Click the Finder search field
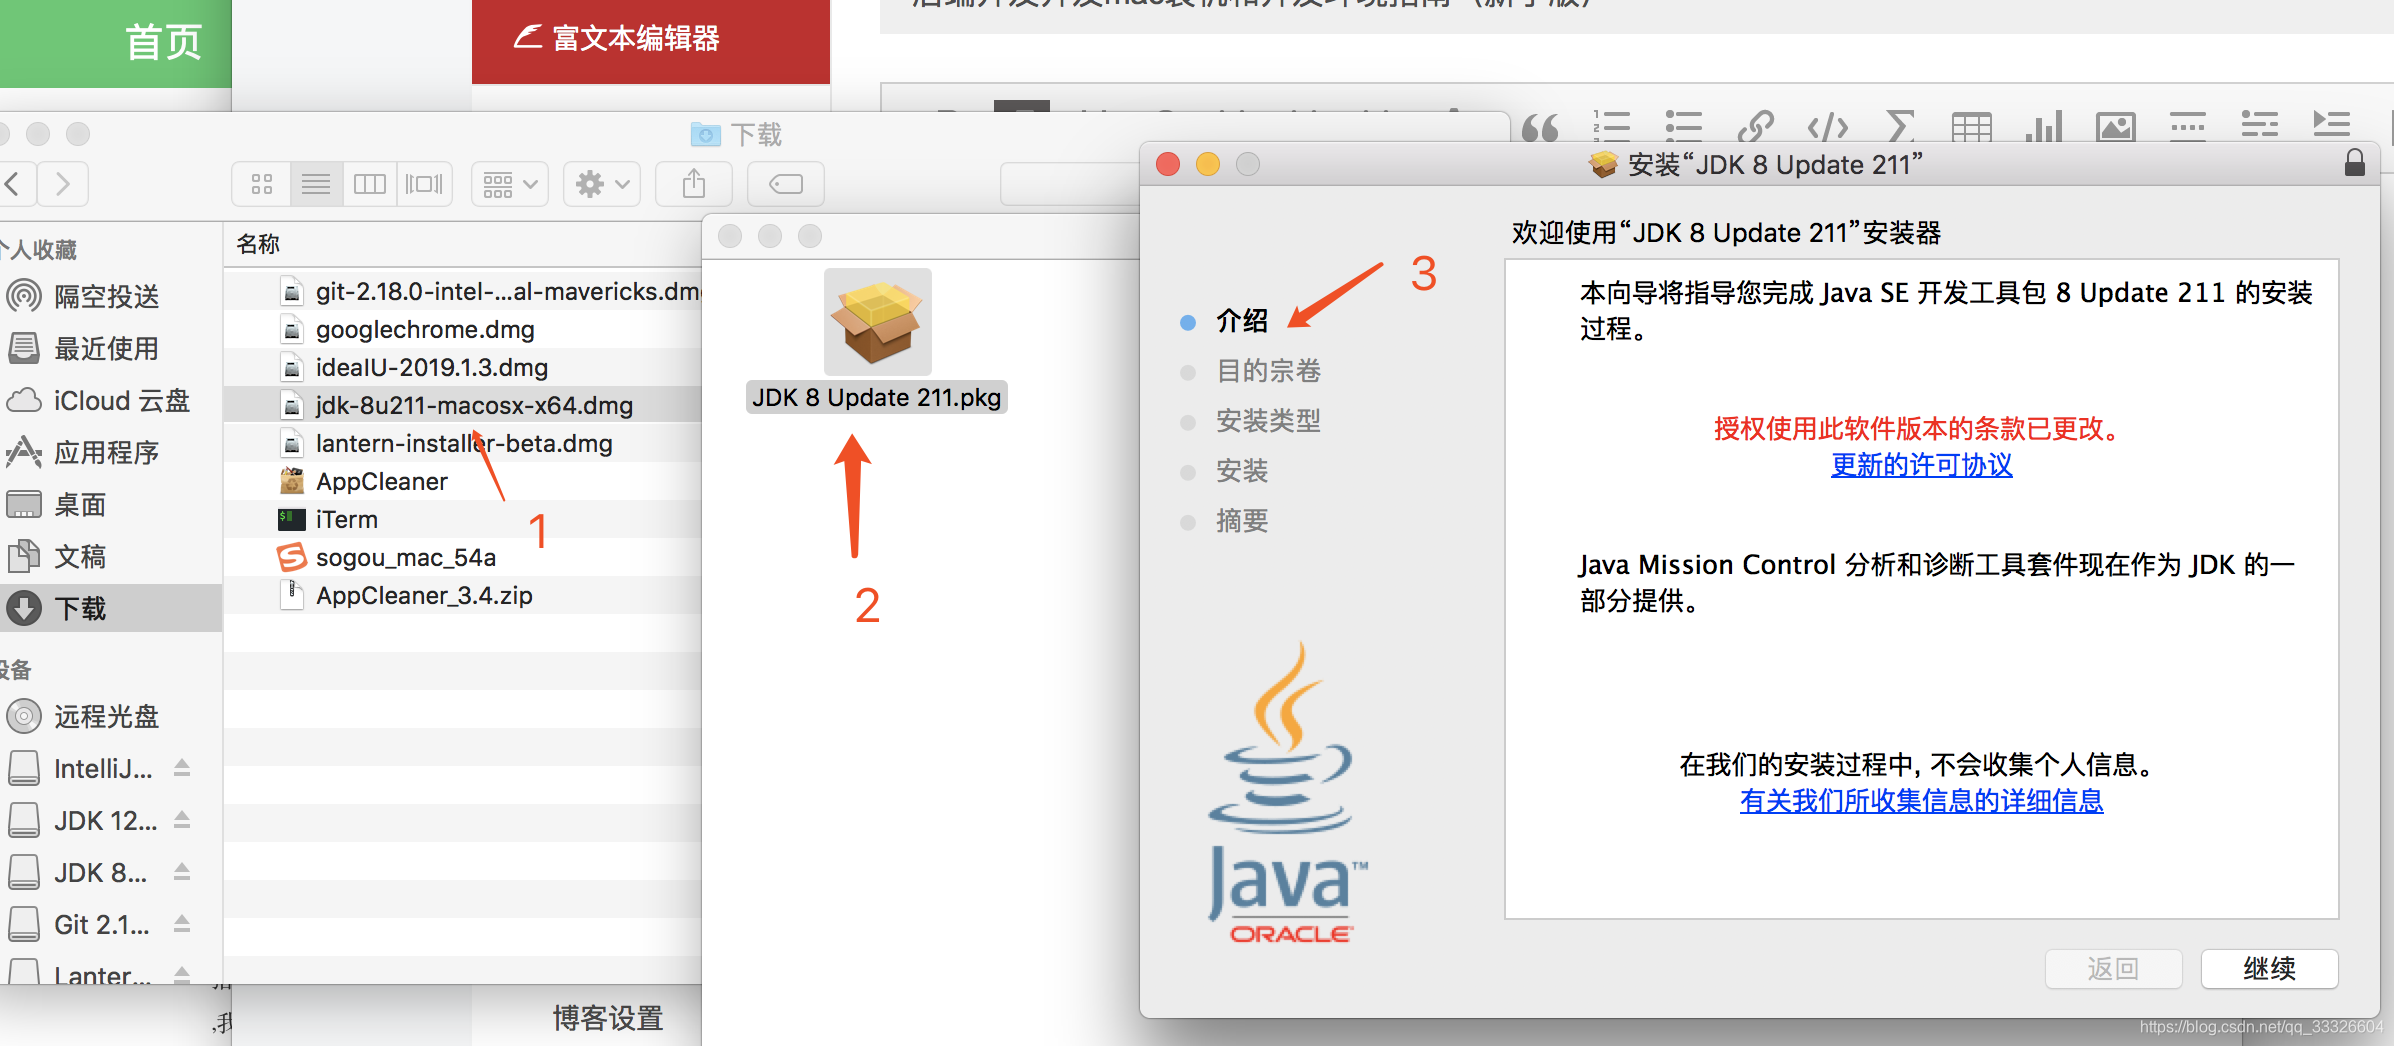 pyautogui.click(x=1070, y=184)
